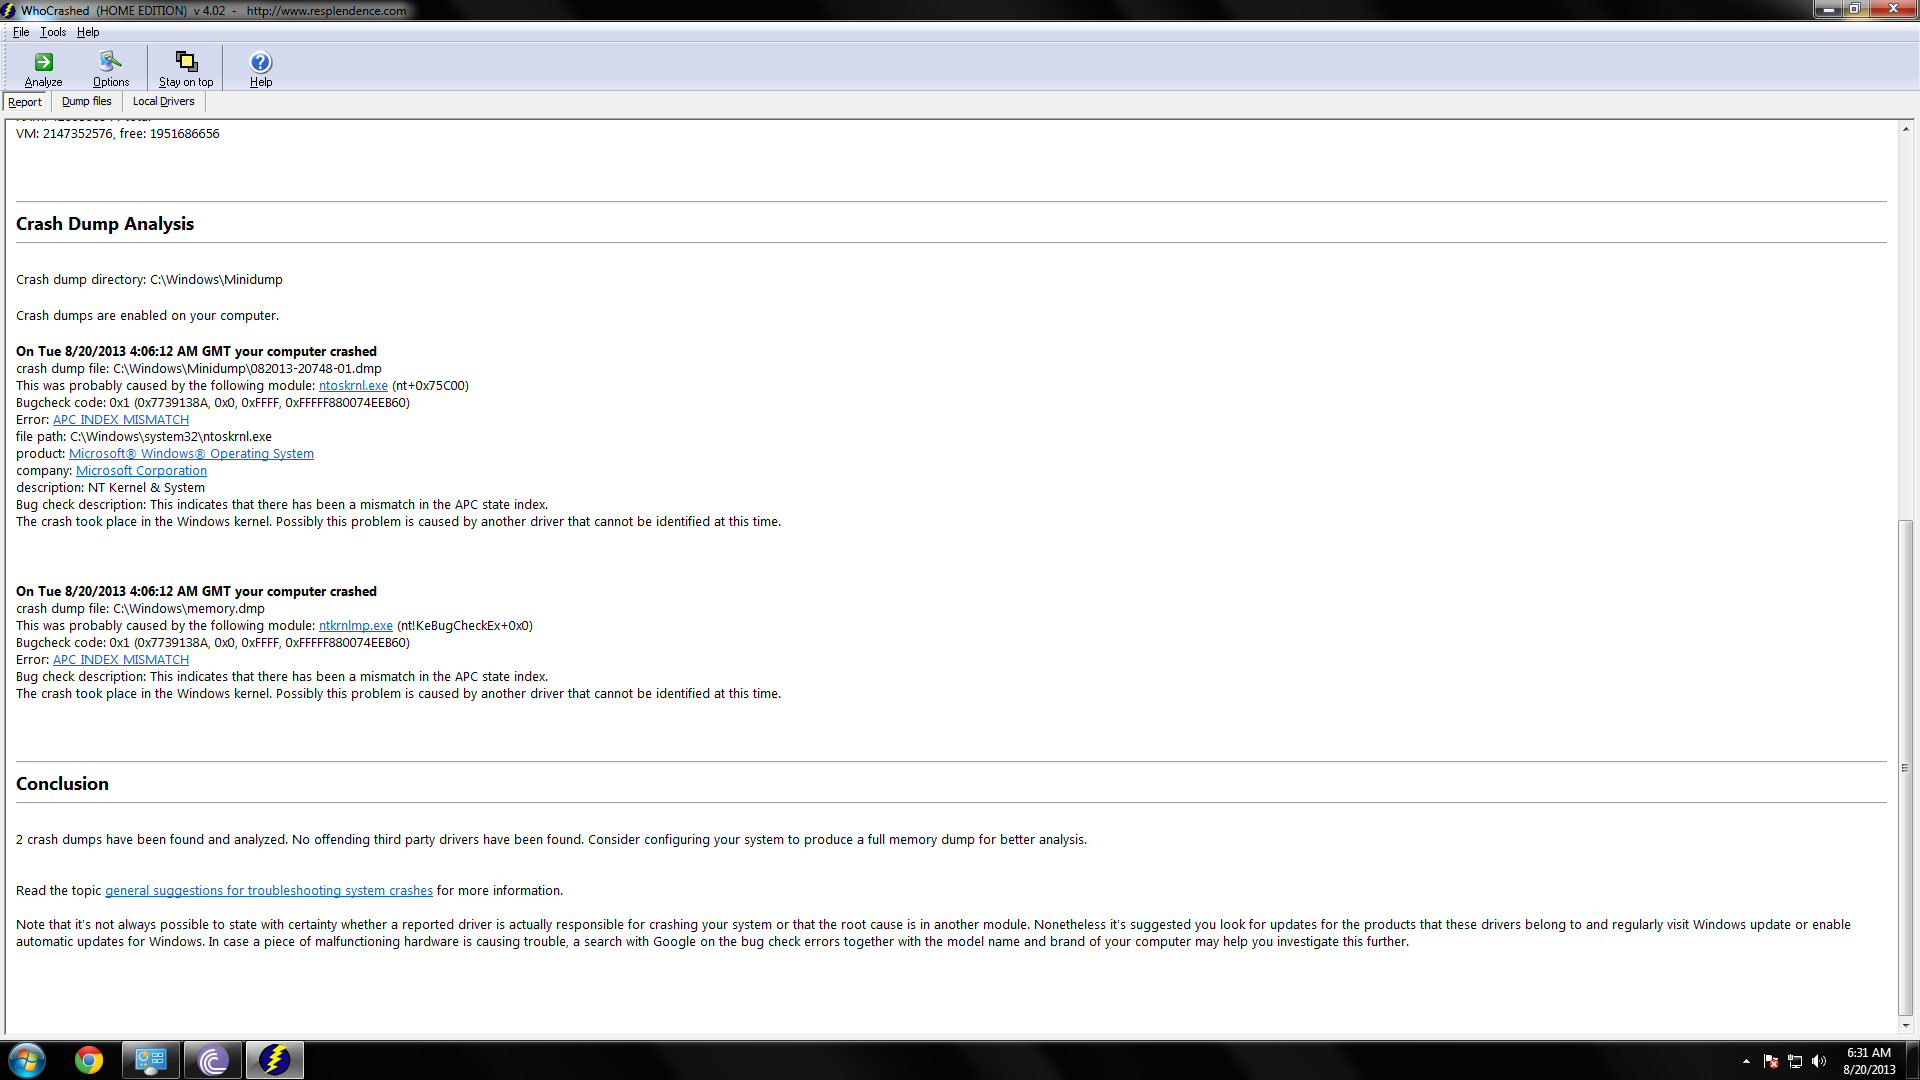Click the vertical scrollbar thumb

[1905, 765]
